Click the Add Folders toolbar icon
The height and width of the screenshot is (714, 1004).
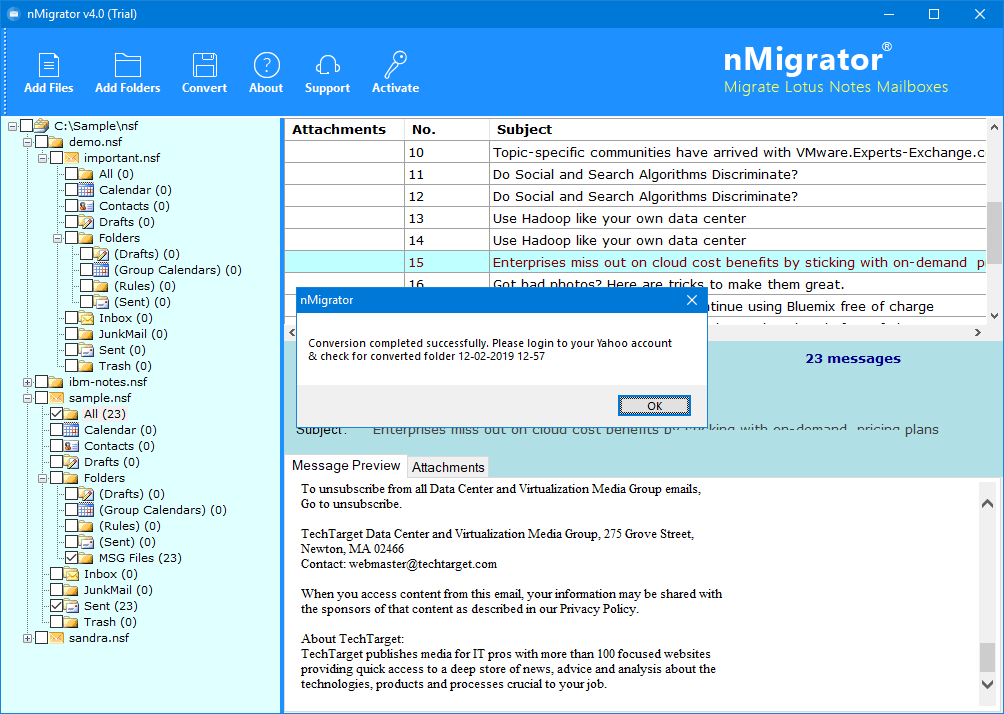click(127, 65)
